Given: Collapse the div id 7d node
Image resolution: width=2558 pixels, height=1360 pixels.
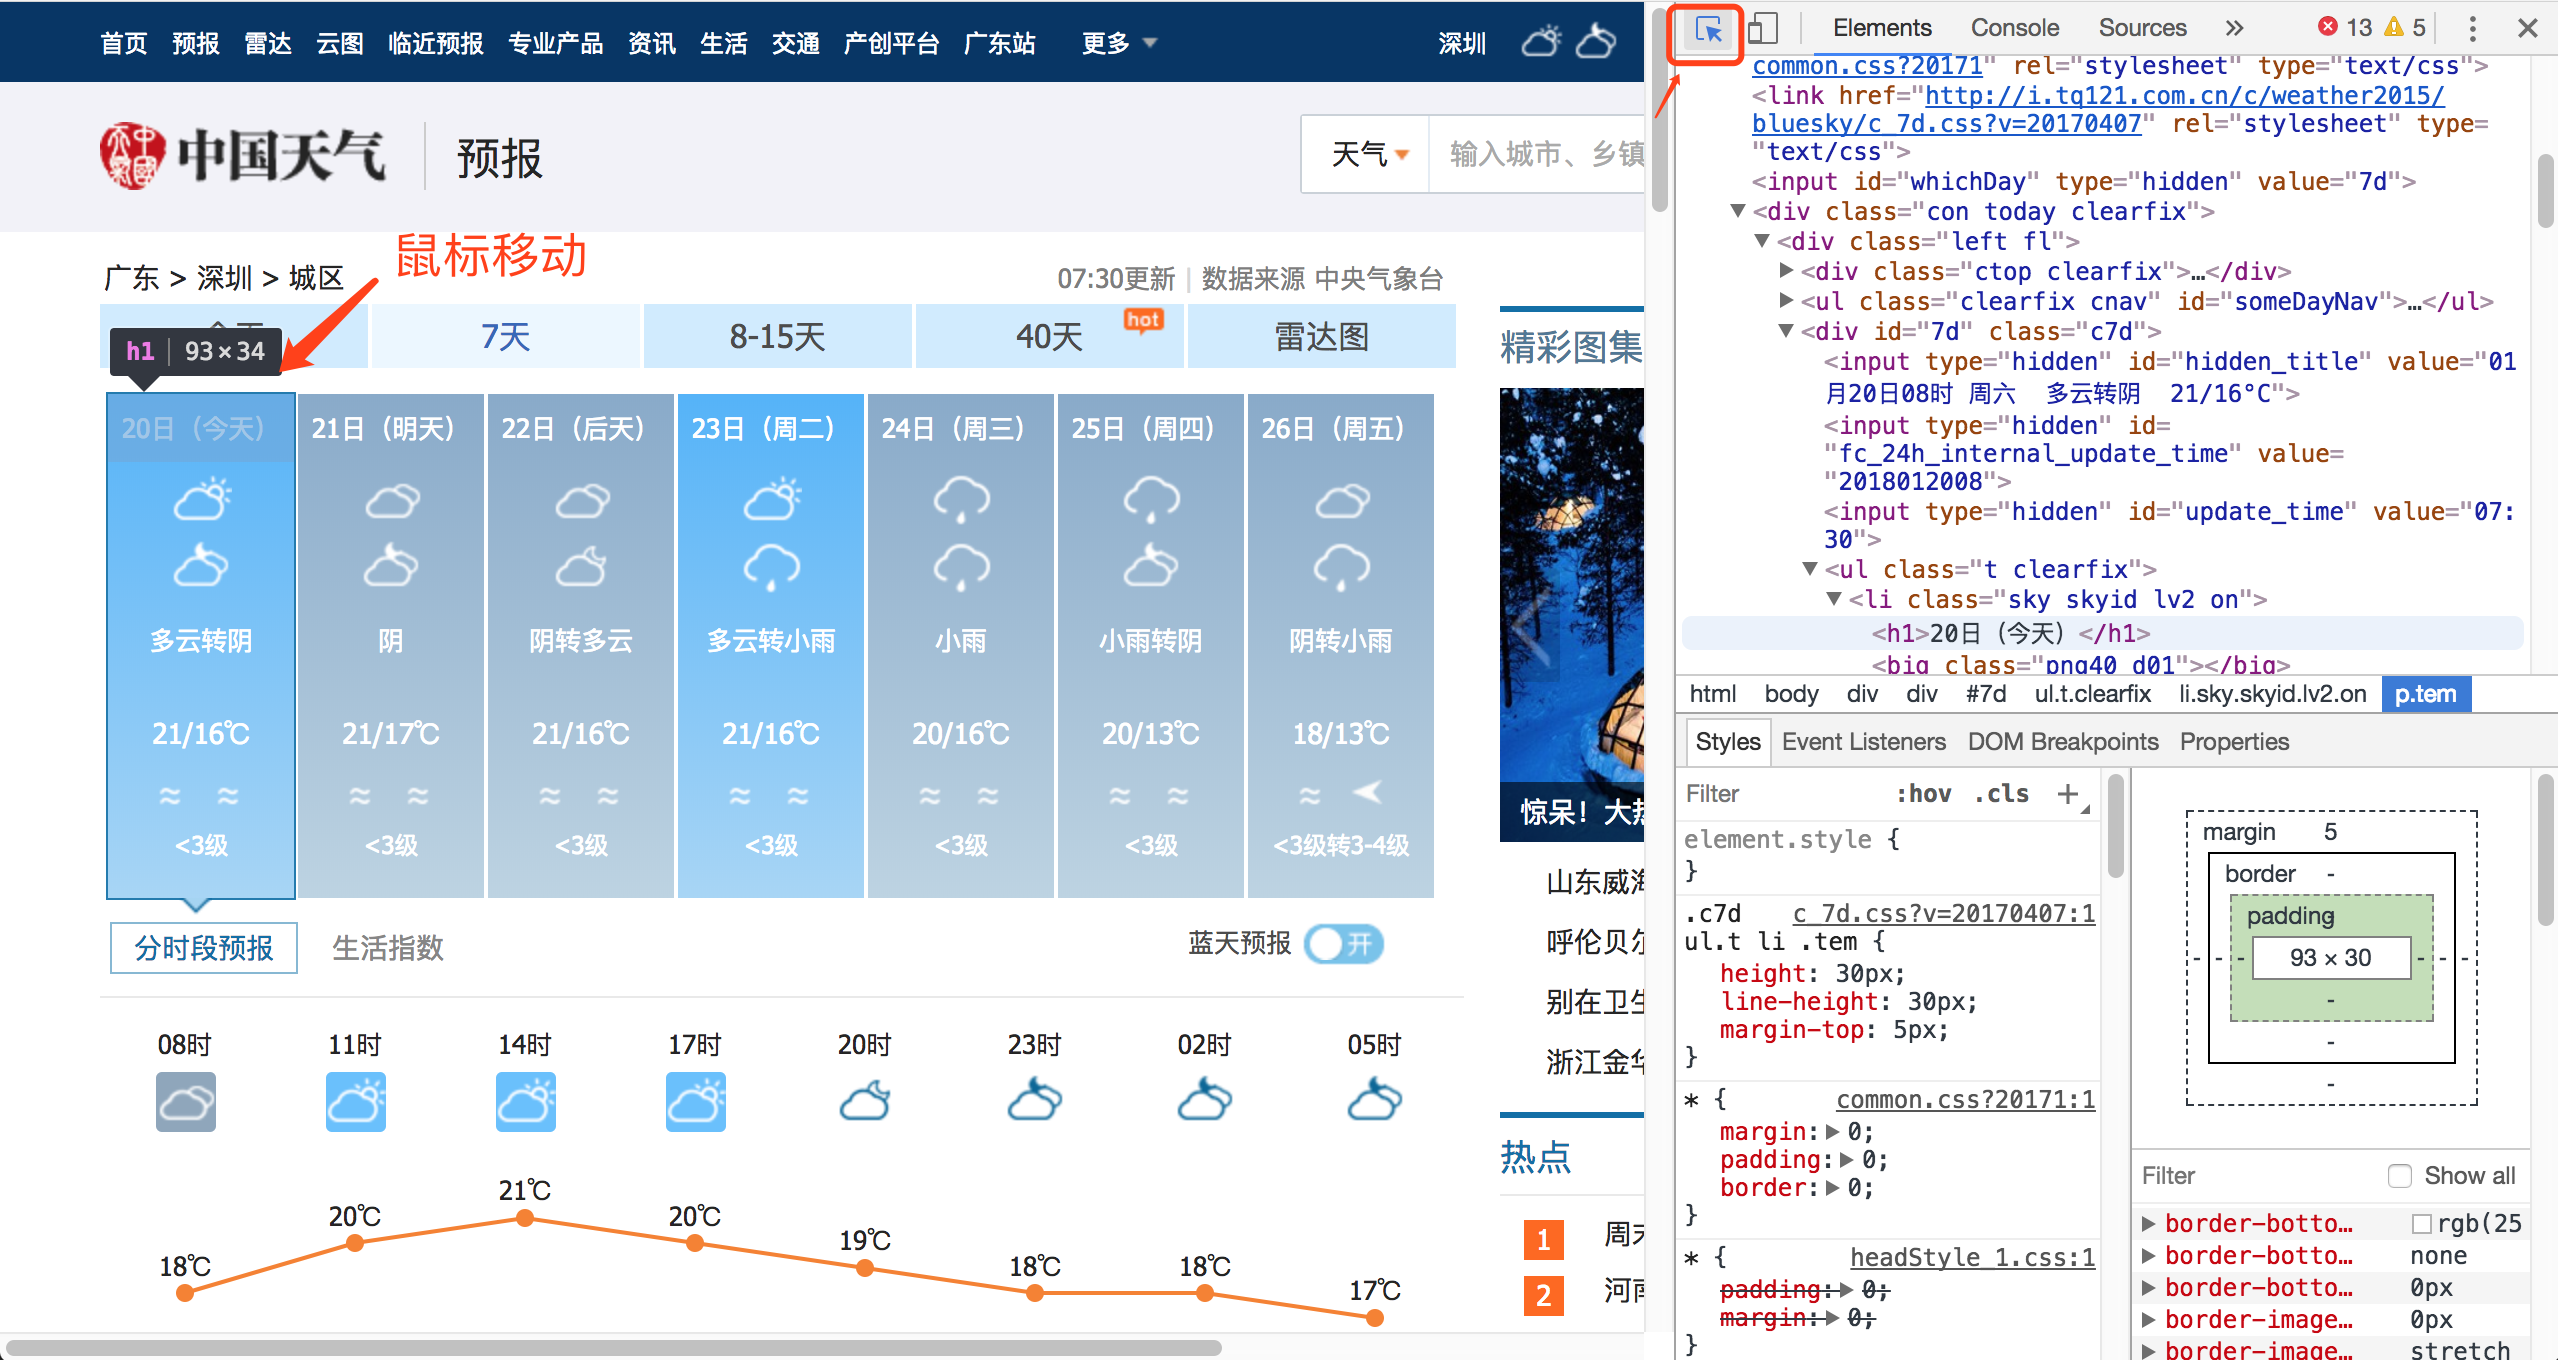Looking at the screenshot, I should tap(1786, 331).
